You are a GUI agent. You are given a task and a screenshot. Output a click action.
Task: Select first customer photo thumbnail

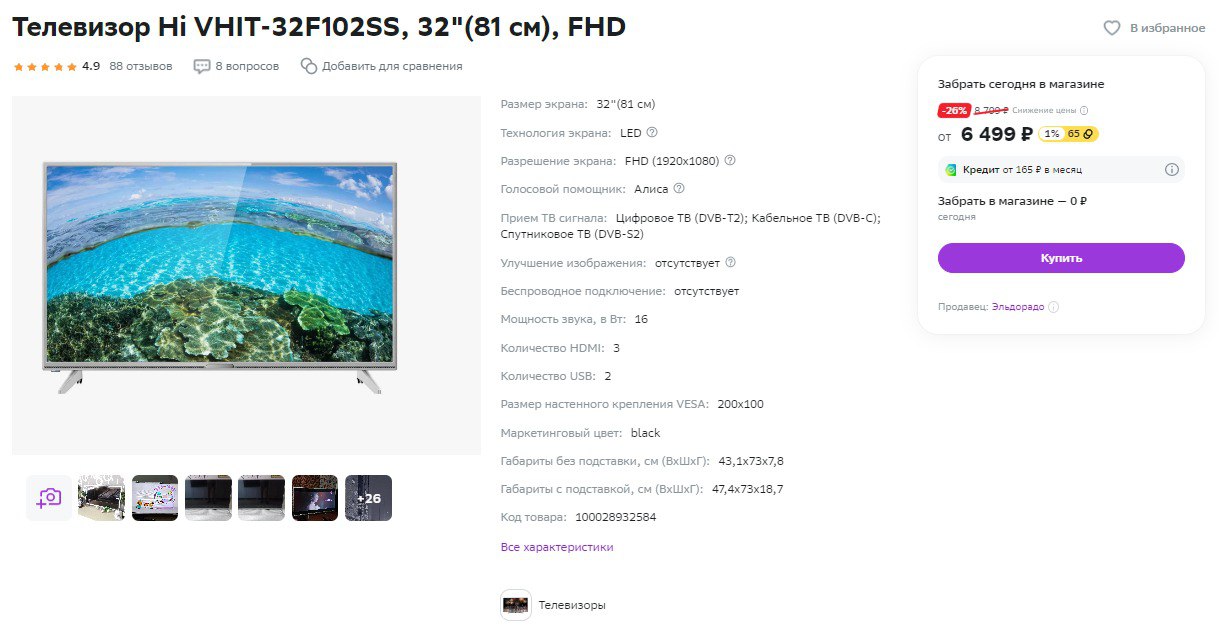[x=101, y=498]
